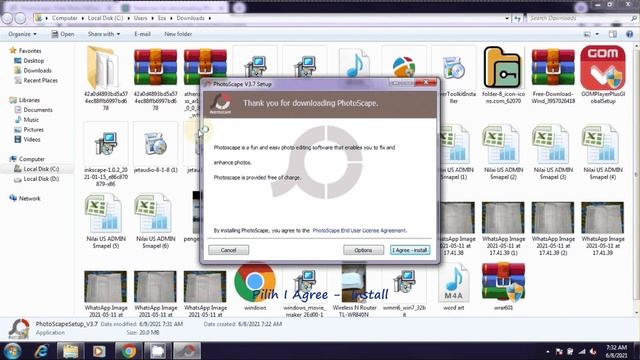Image resolution: width=640 pixels, height=360 pixels.
Task: Open the Share with dropdown
Action: tap(104, 34)
